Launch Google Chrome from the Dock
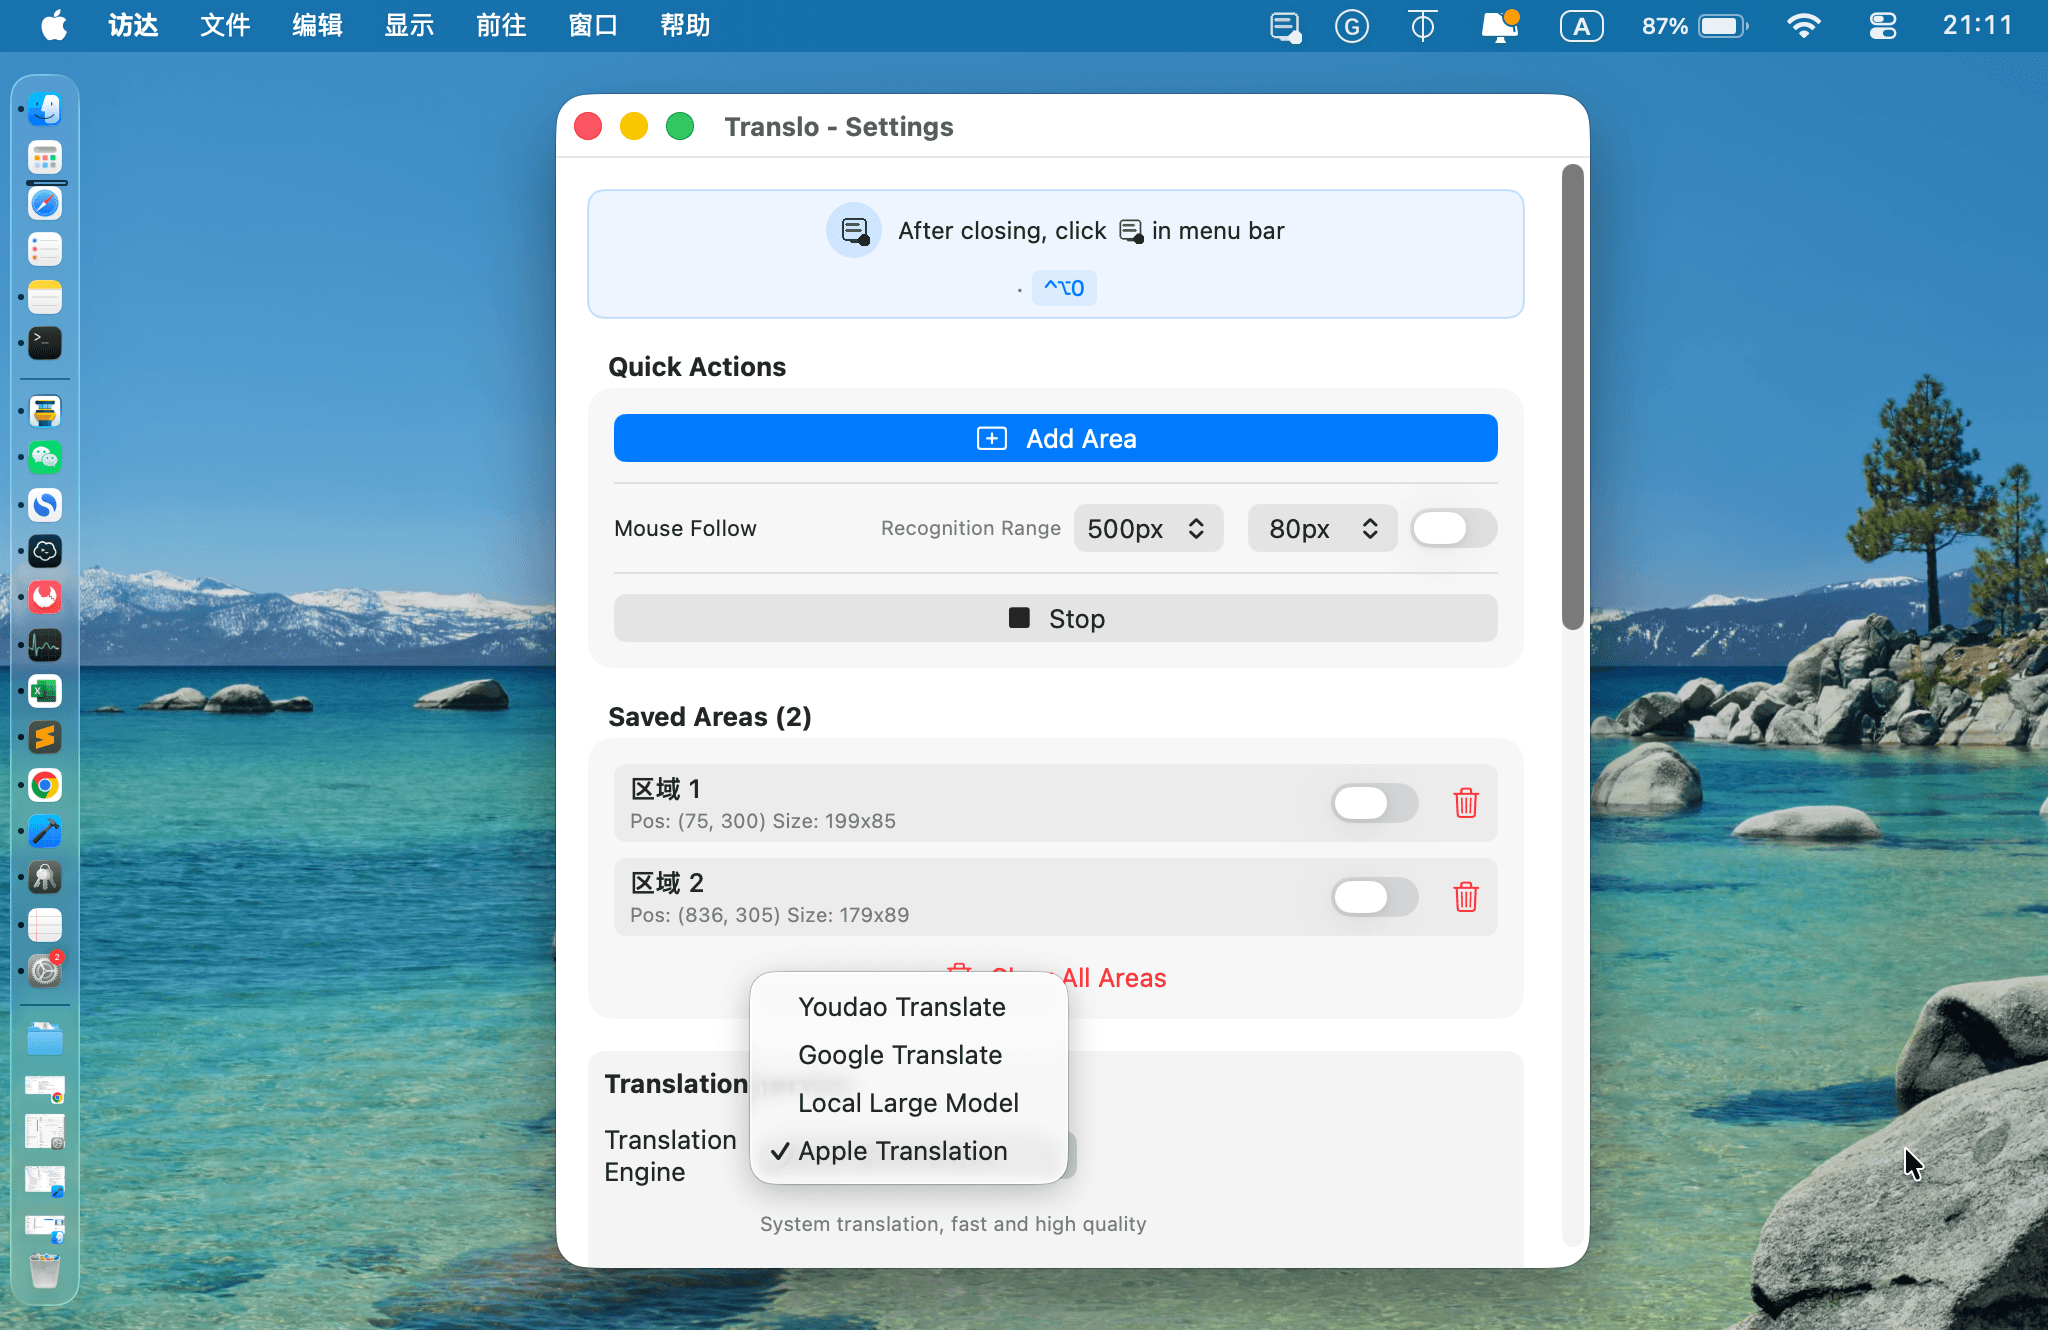Image resolution: width=2048 pixels, height=1330 pixels. 45,785
